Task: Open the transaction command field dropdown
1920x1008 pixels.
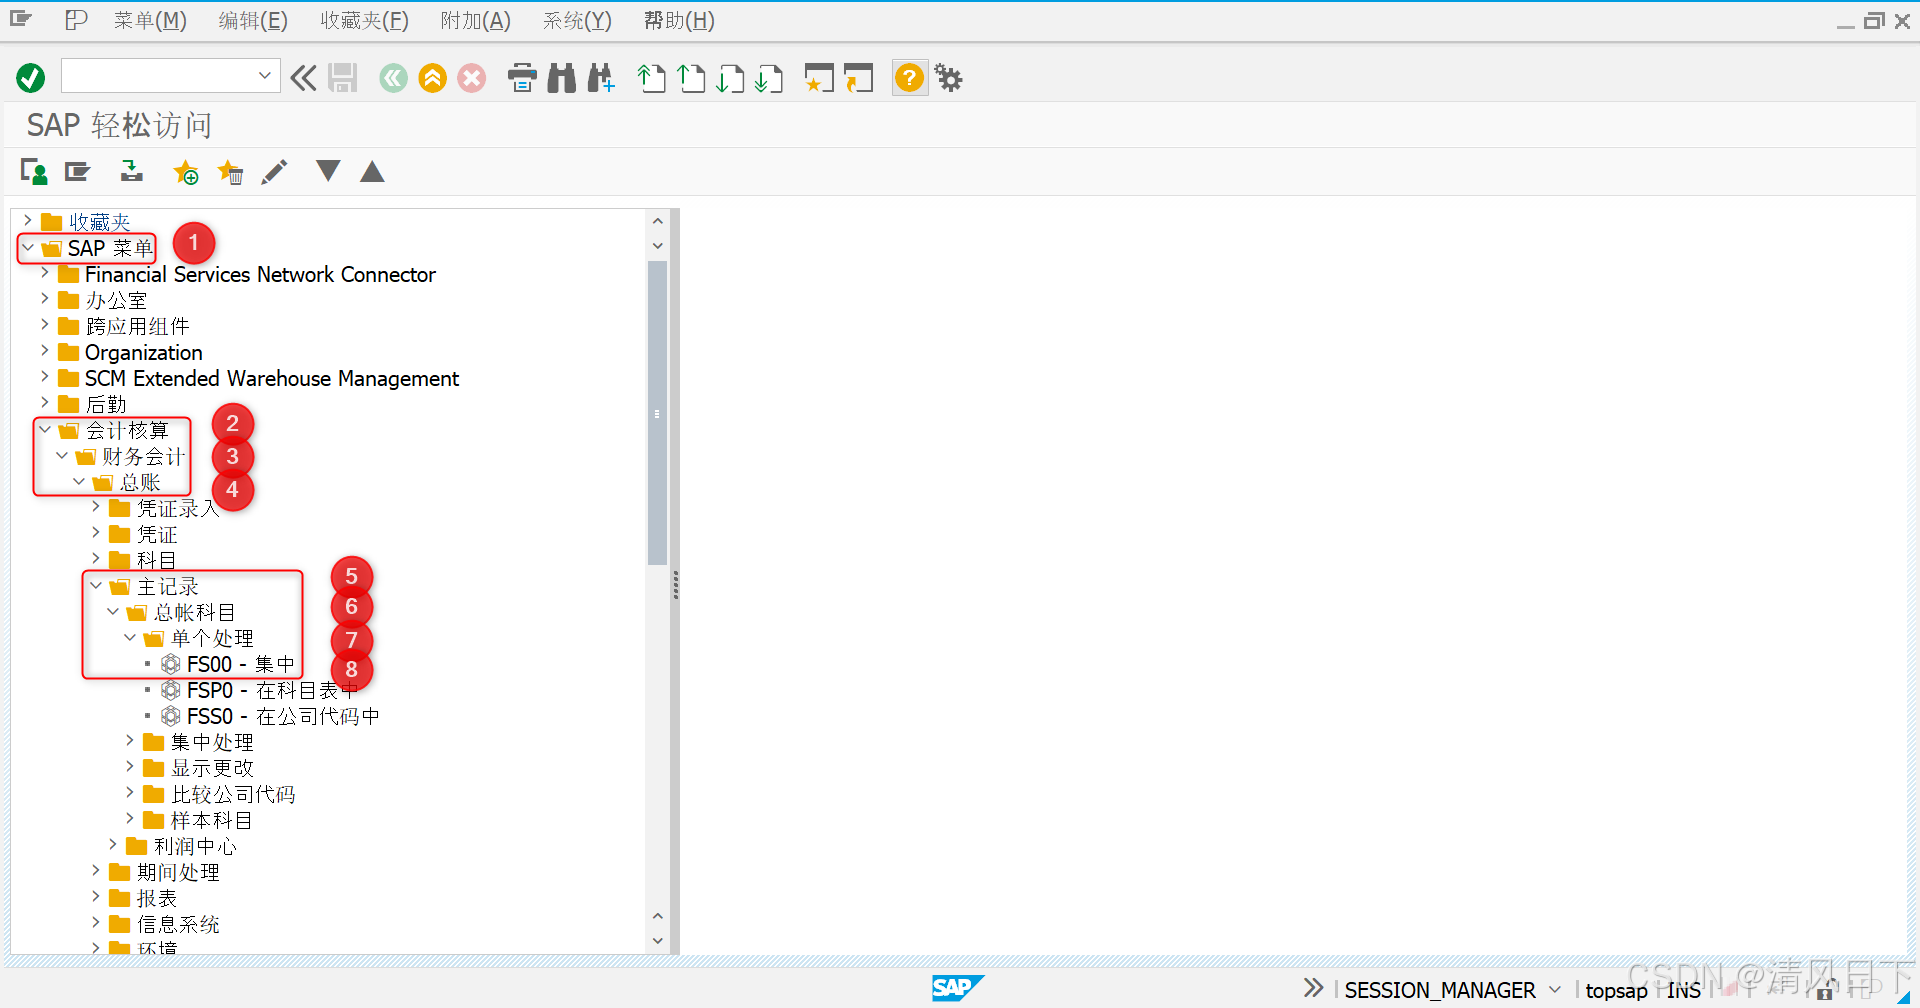Action: 265,75
